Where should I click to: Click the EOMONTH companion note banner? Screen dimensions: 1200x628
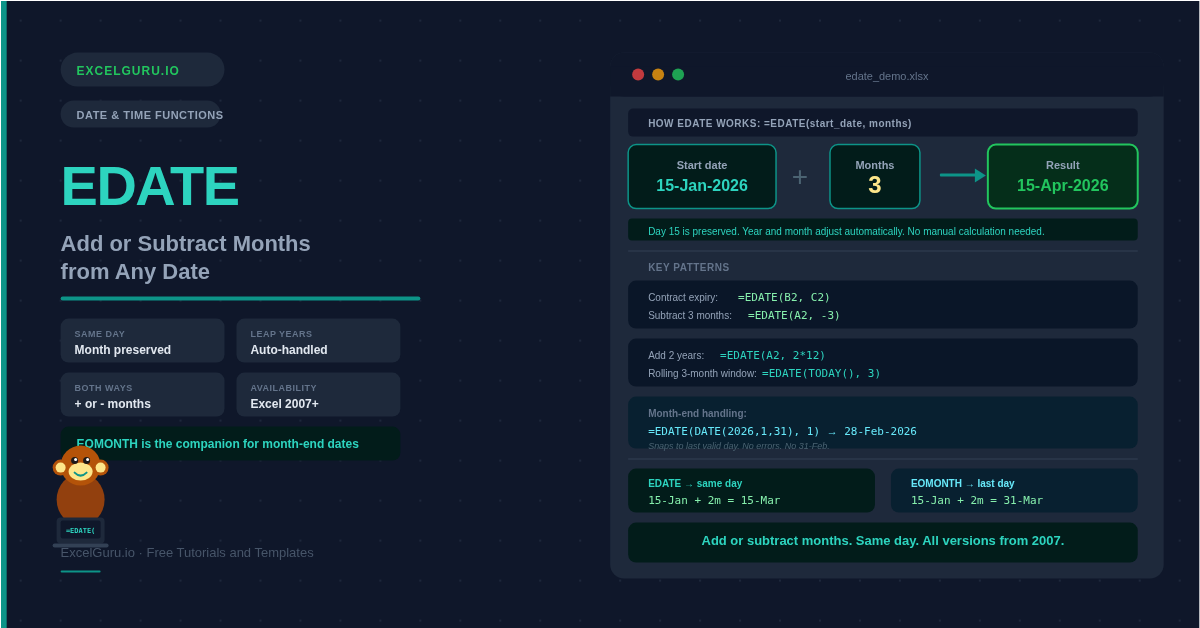click(x=230, y=444)
